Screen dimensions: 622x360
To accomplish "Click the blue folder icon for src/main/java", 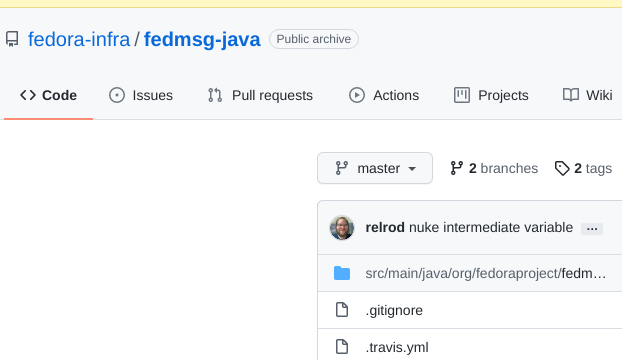I will point(342,273).
